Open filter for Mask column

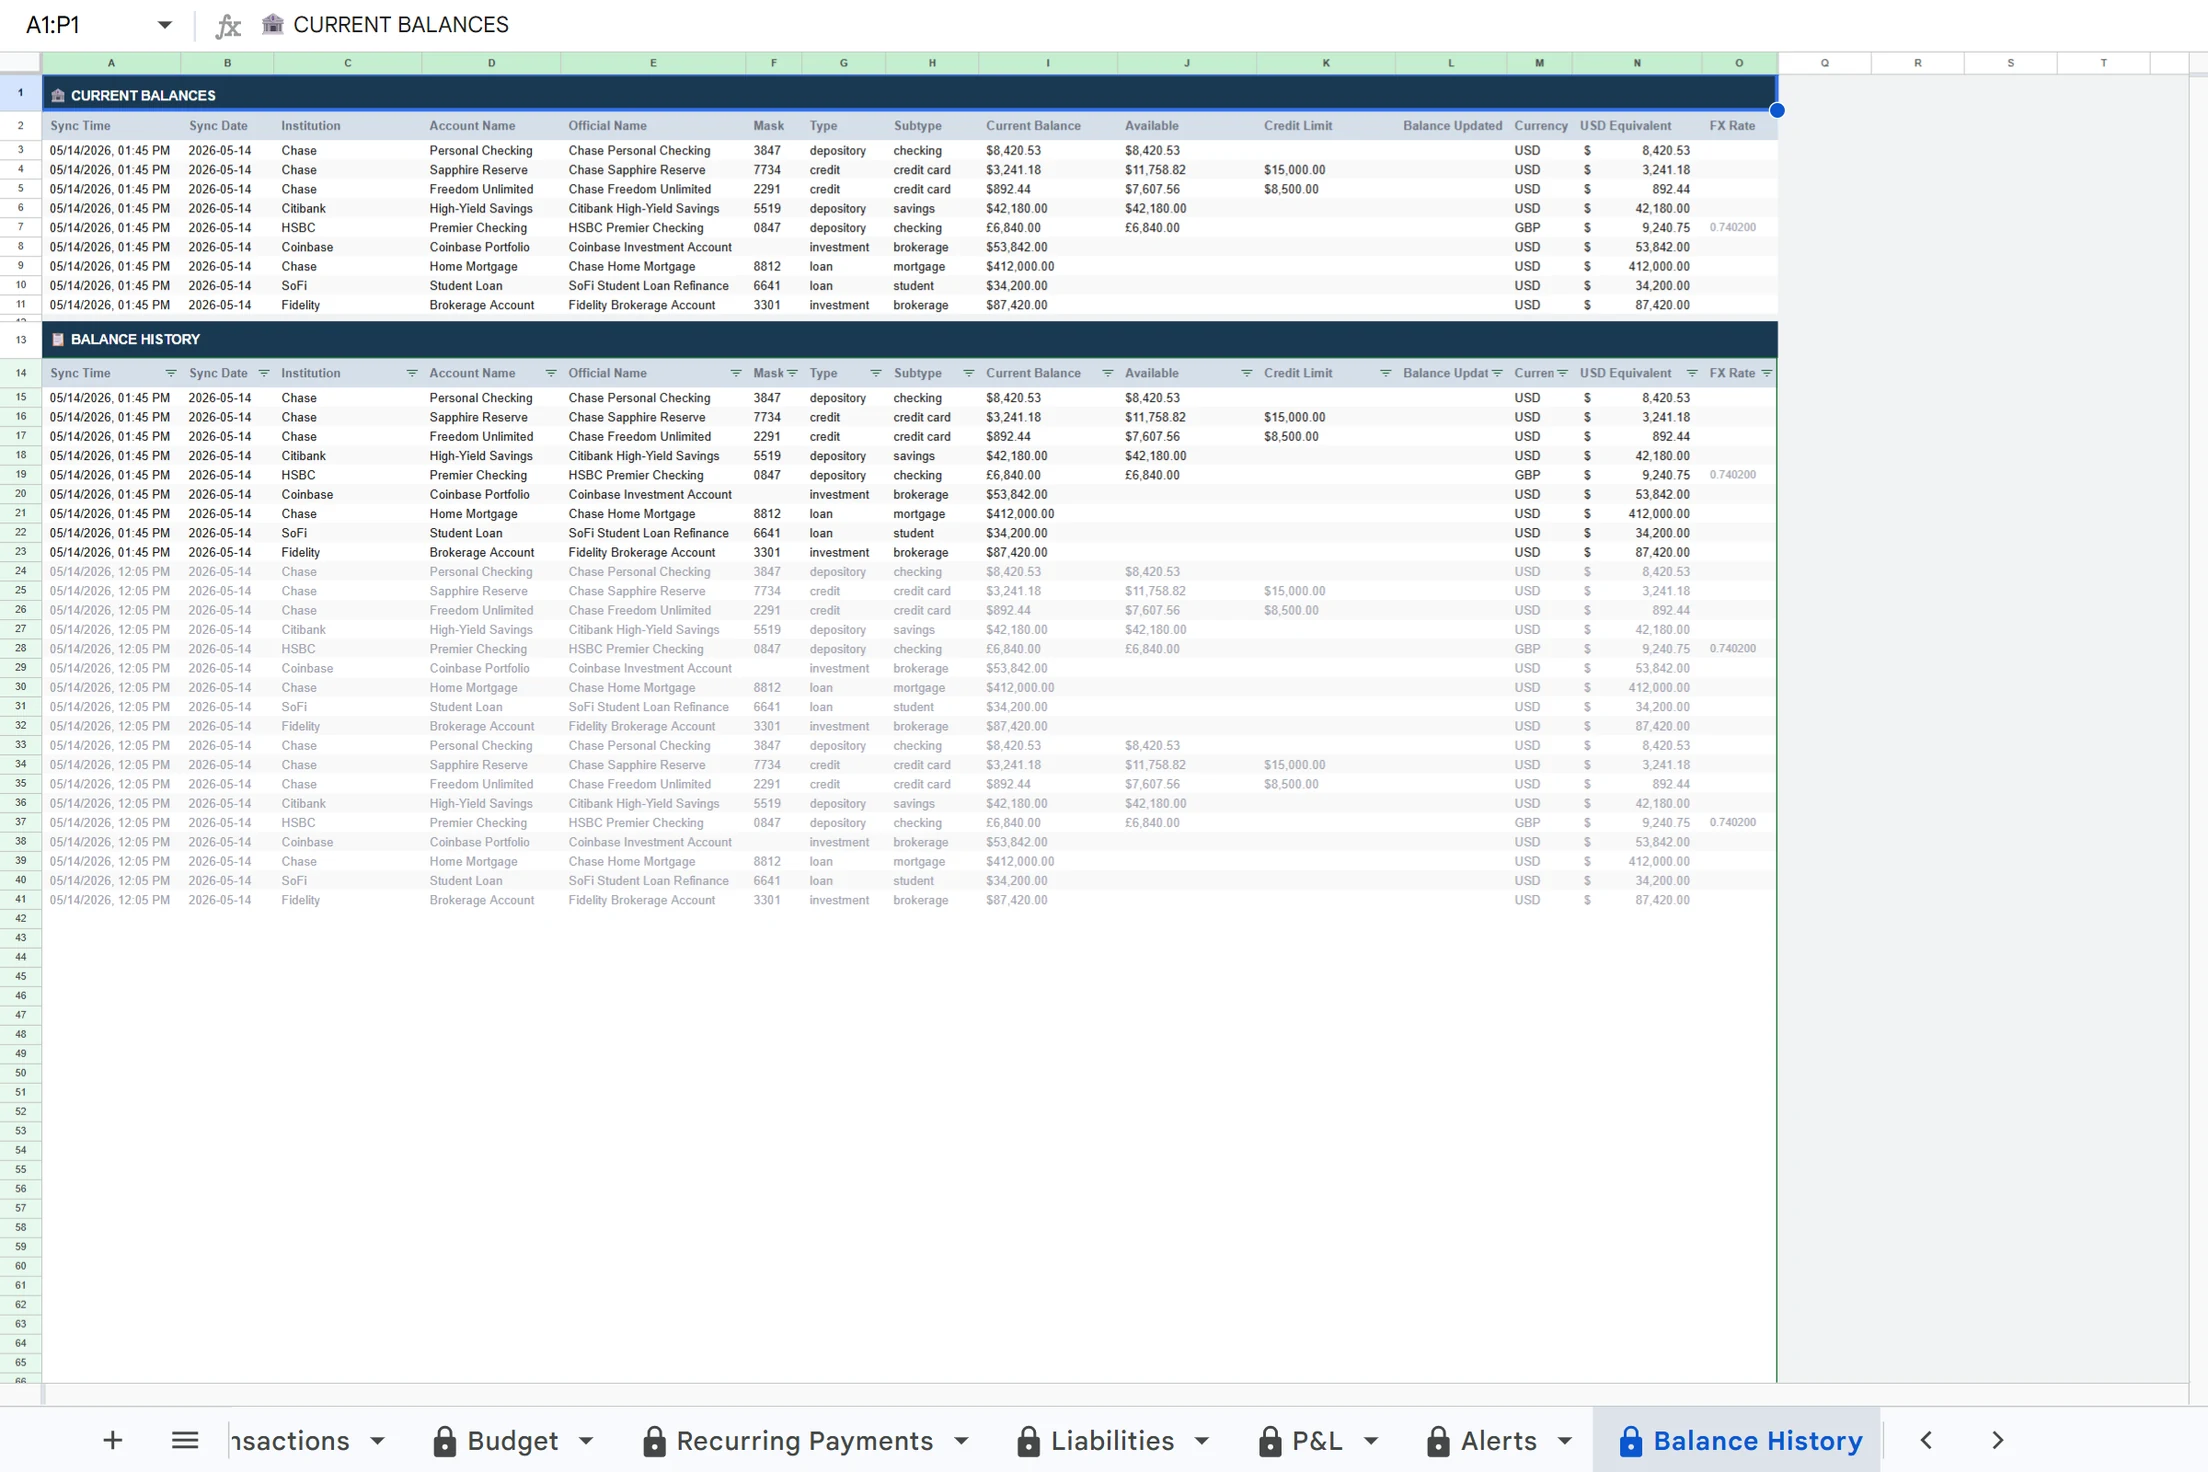[x=792, y=373]
